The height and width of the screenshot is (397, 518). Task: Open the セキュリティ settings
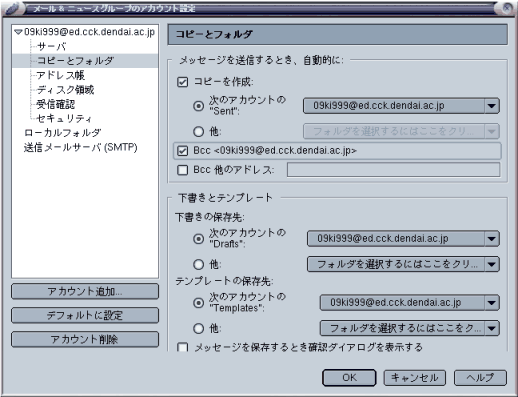[x=64, y=118]
